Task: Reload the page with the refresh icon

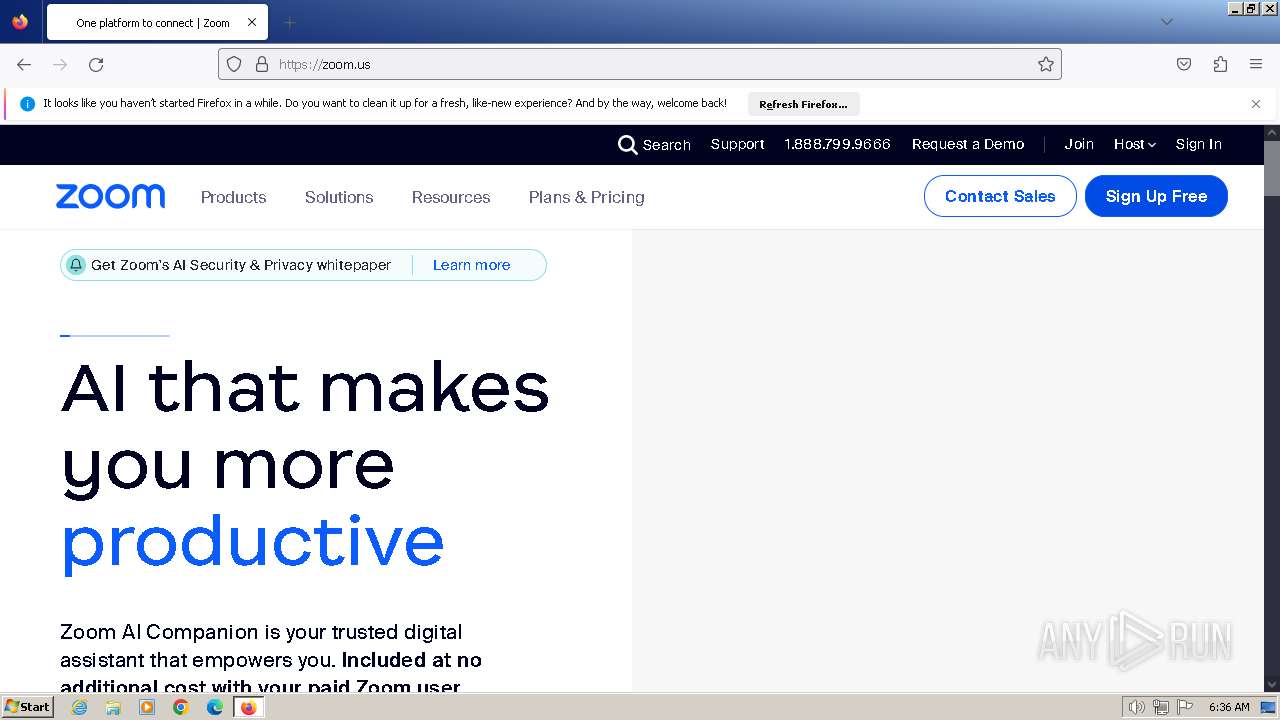Action: coord(96,64)
